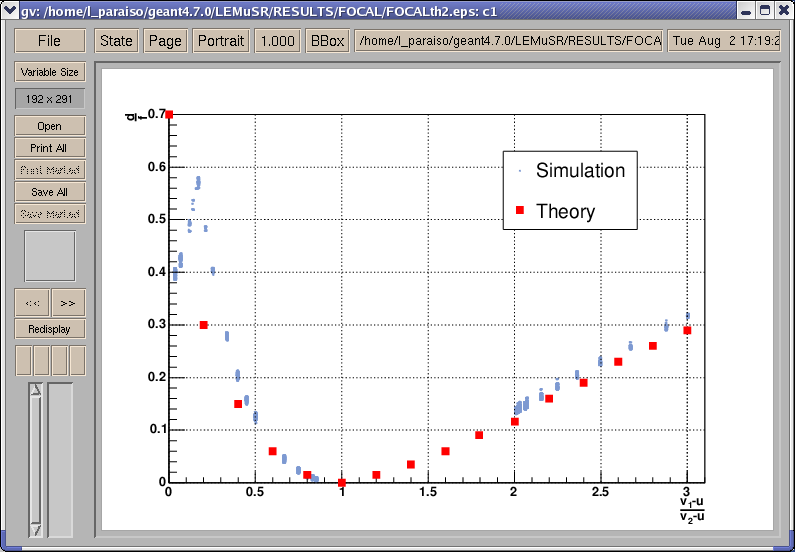Image resolution: width=795 pixels, height=552 pixels.
Task: Open the File menu
Action: pyautogui.click(x=49, y=41)
